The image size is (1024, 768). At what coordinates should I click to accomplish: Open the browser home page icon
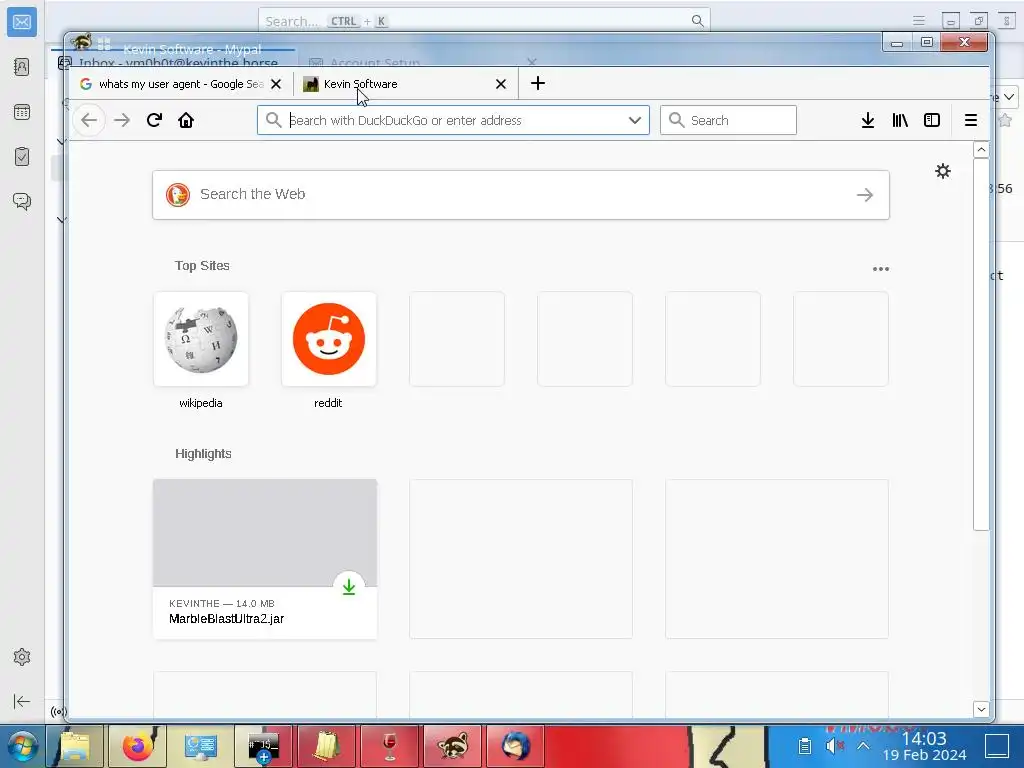[x=186, y=120]
